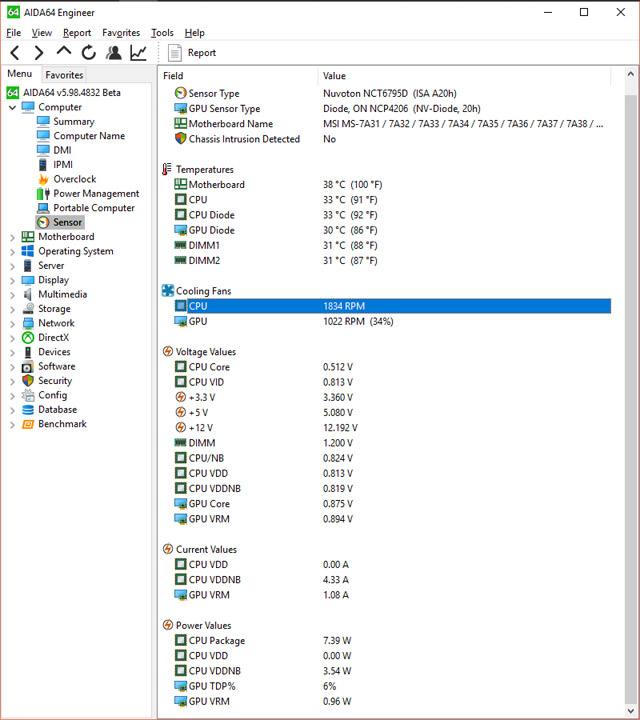Open the View menu
The height and width of the screenshot is (720, 640).
(42, 33)
